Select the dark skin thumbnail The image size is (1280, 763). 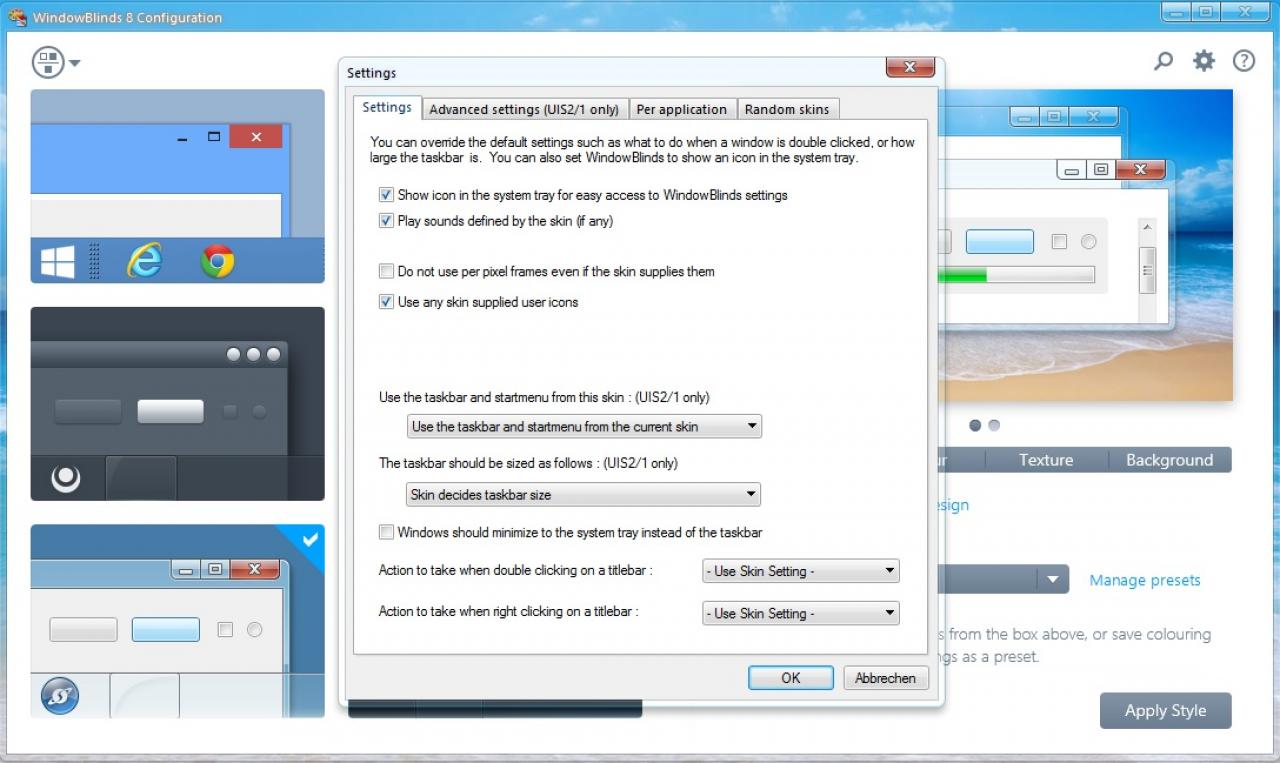pyautogui.click(x=177, y=404)
